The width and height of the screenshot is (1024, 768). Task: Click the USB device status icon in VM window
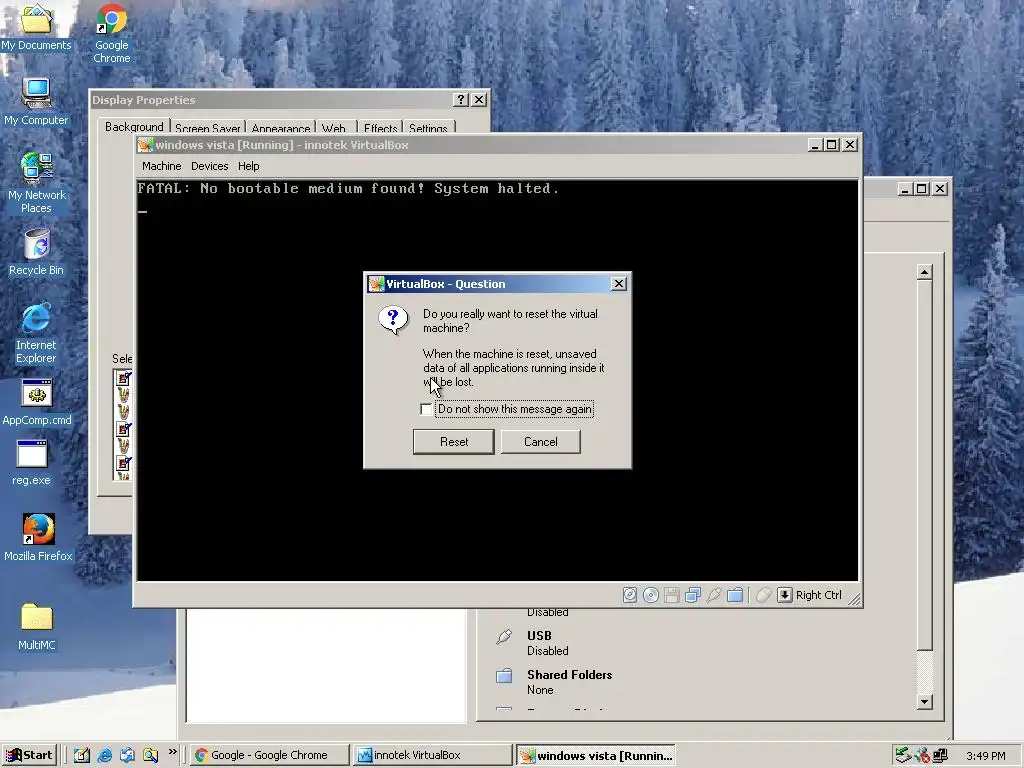714,595
